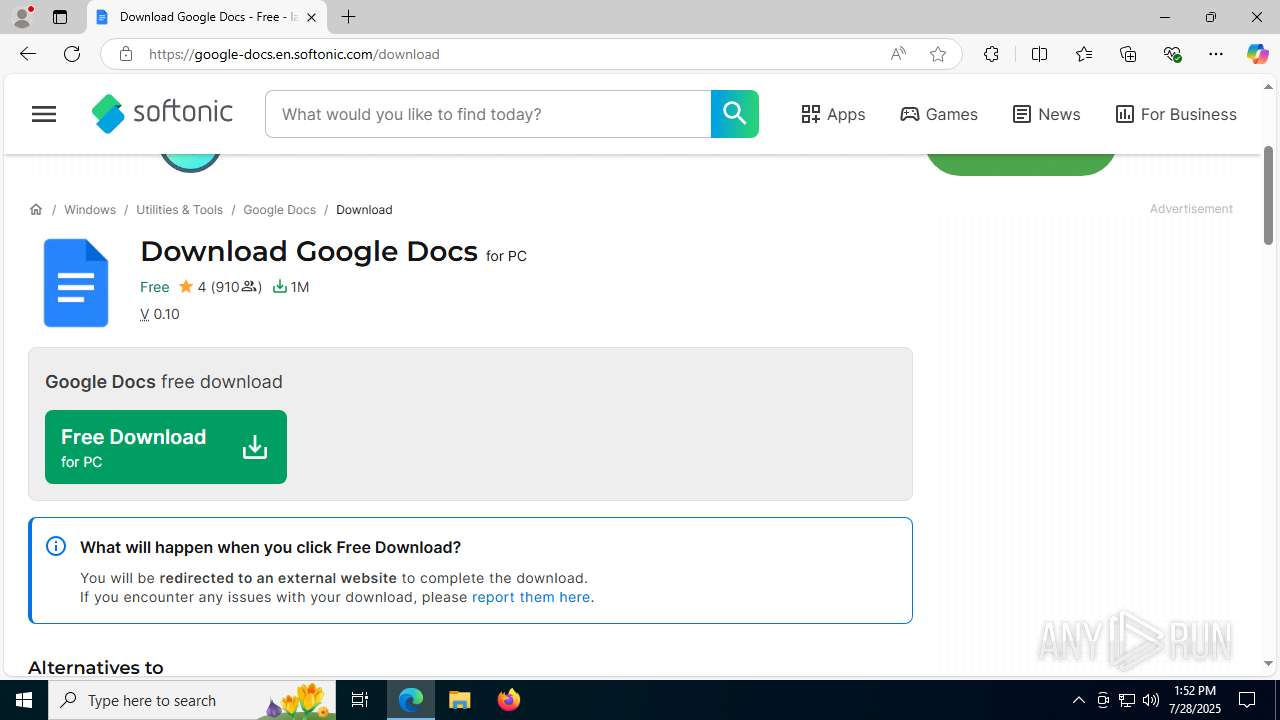Image resolution: width=1280 pixels, height=720 pixels.
Task: Open Task View
Action: tap(360, 700)
